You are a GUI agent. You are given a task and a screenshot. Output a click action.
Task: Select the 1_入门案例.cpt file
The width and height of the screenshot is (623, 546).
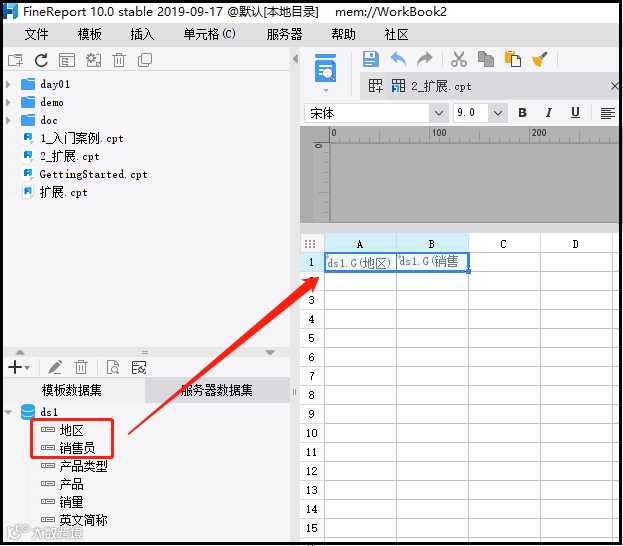tap(81, 138)
